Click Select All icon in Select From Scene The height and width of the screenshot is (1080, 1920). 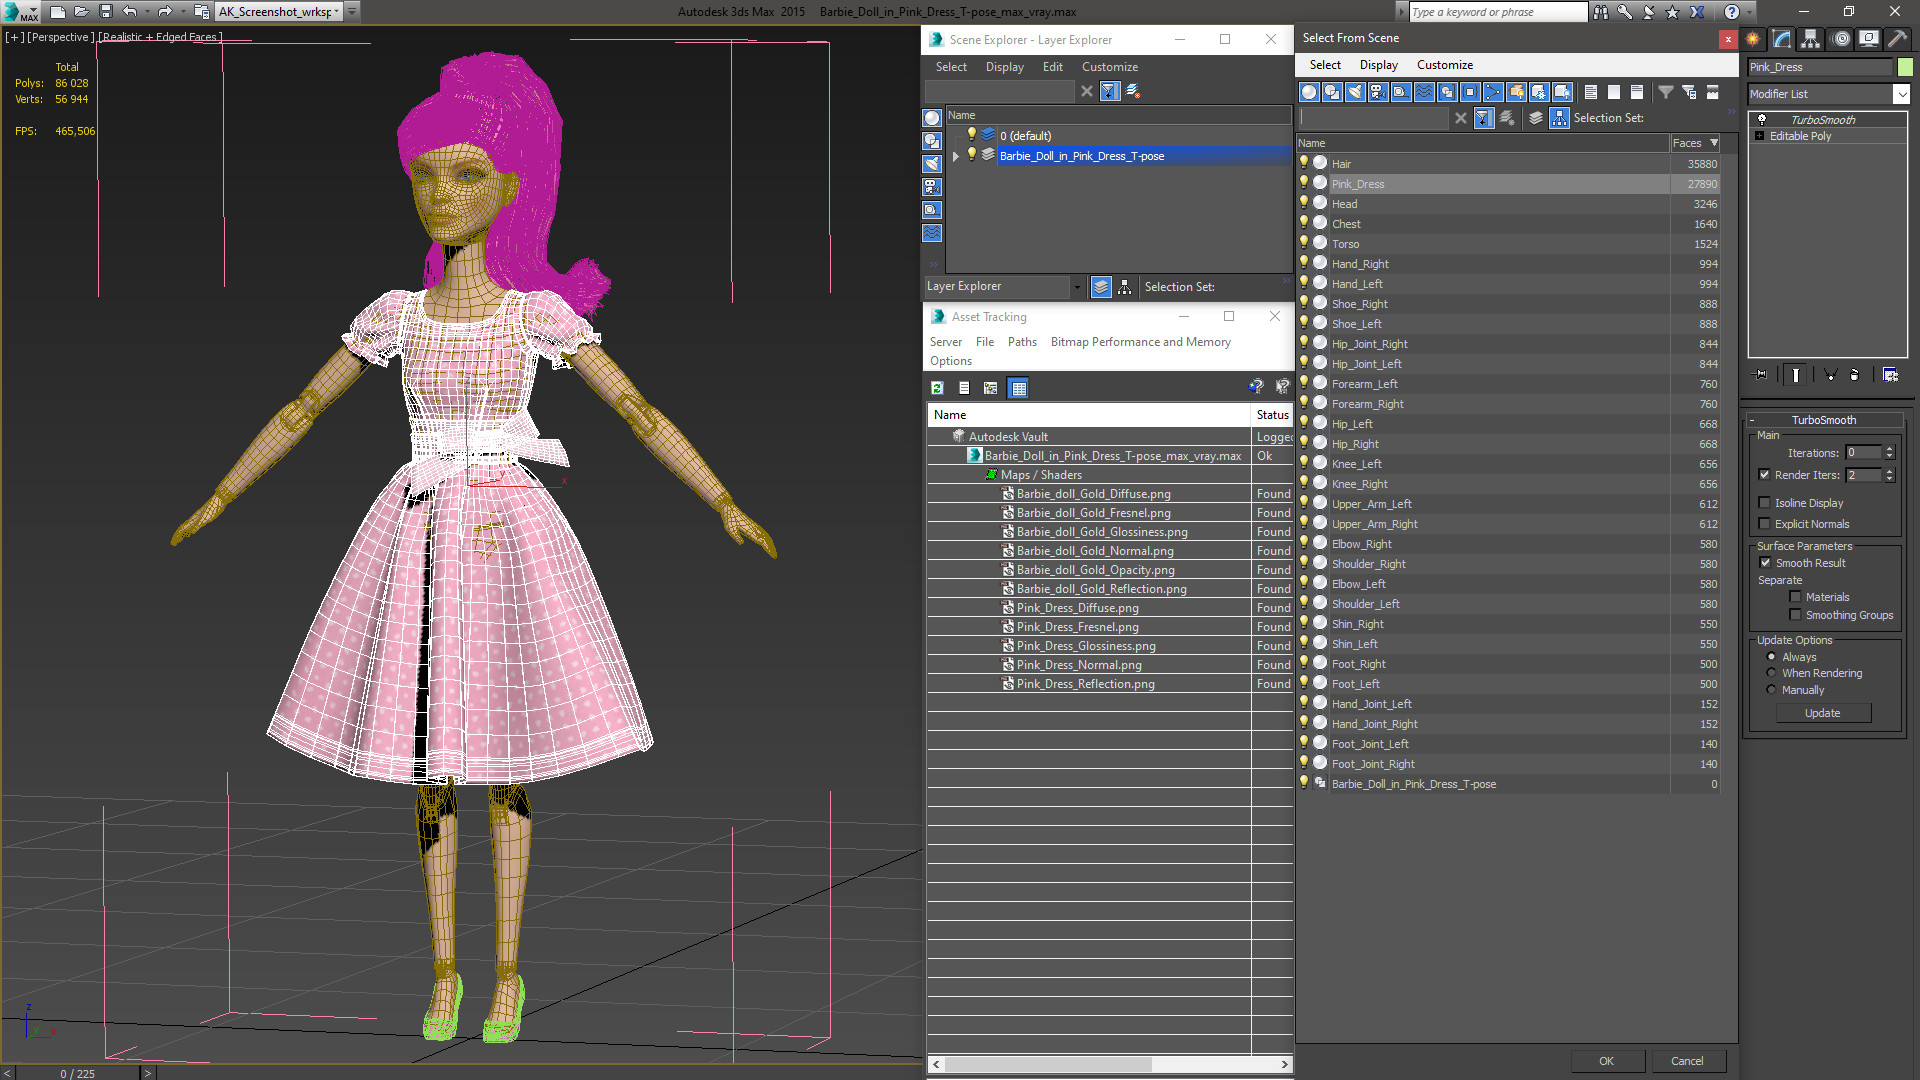pos(1590,92)
